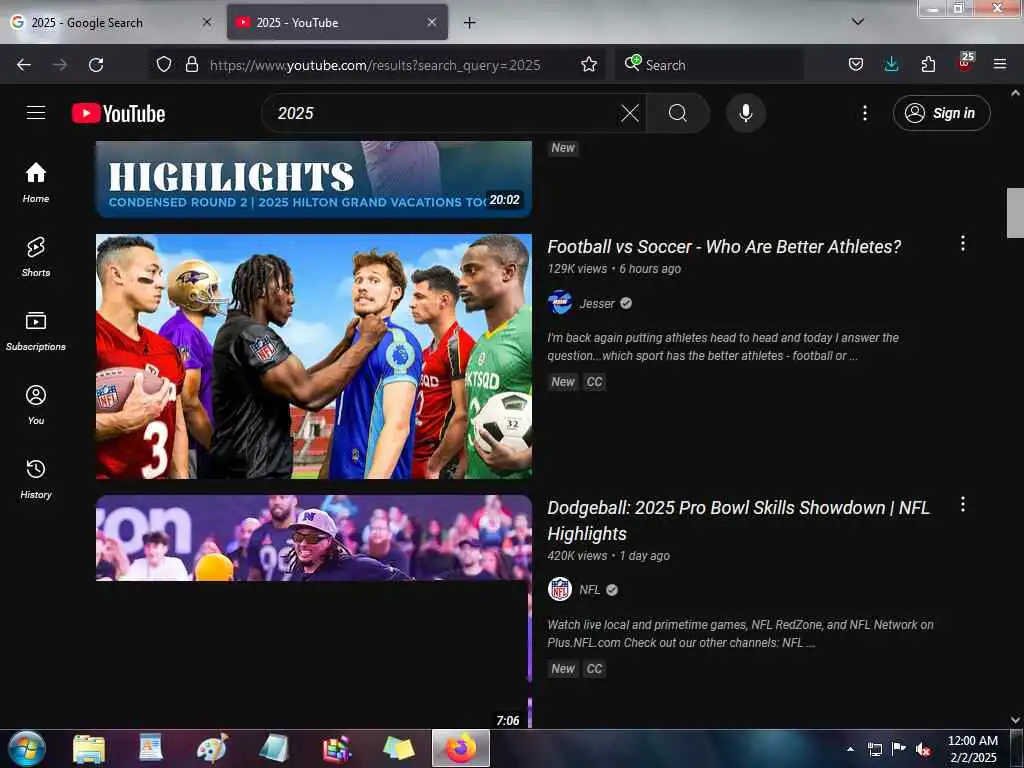Clear the YouTube search query X
1024x768 pixels.
pos(630,113)
